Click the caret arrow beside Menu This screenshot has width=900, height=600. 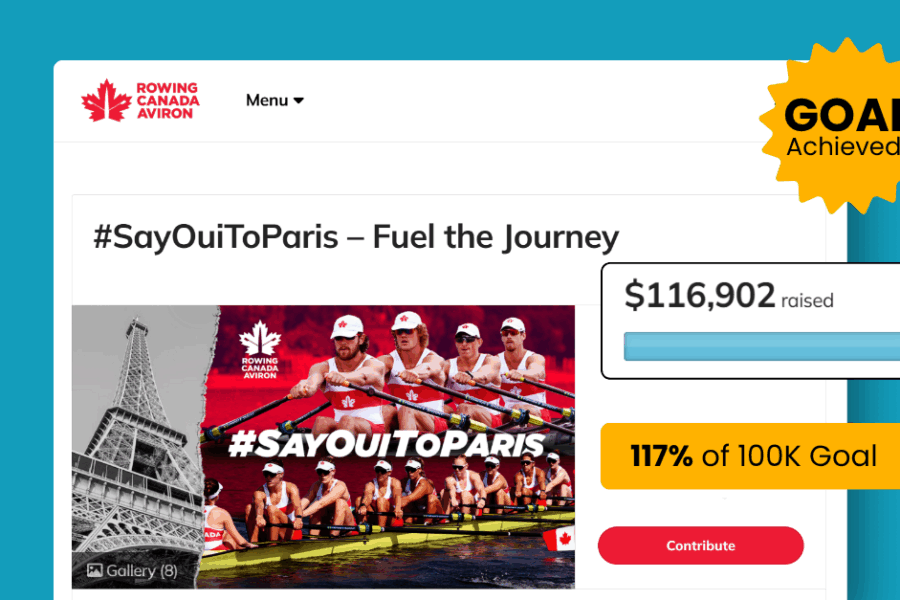pos(299,101)
